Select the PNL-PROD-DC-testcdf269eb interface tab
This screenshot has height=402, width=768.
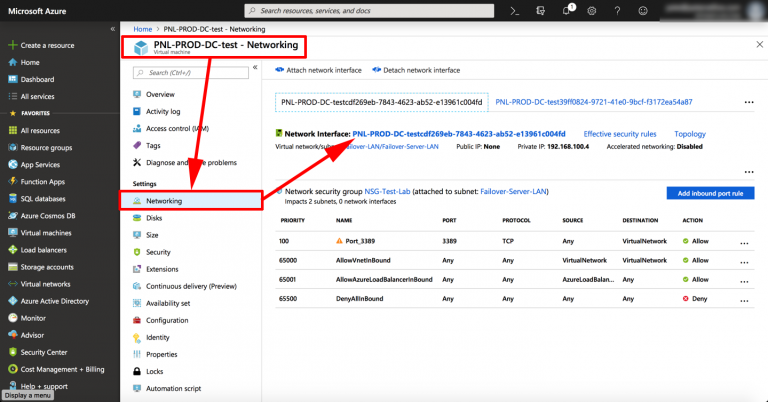382,102
